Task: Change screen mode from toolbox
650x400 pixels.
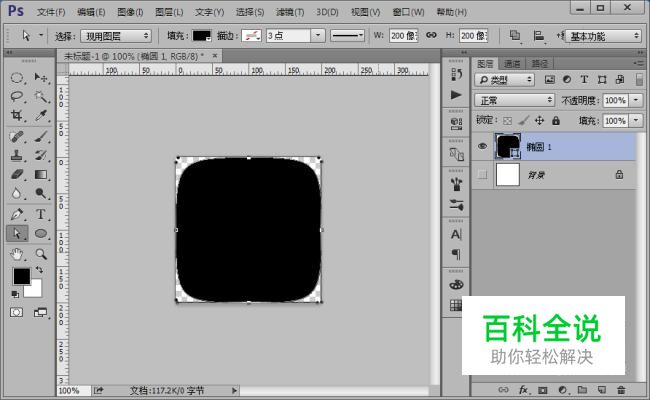Action: click(x=41, y=312)
